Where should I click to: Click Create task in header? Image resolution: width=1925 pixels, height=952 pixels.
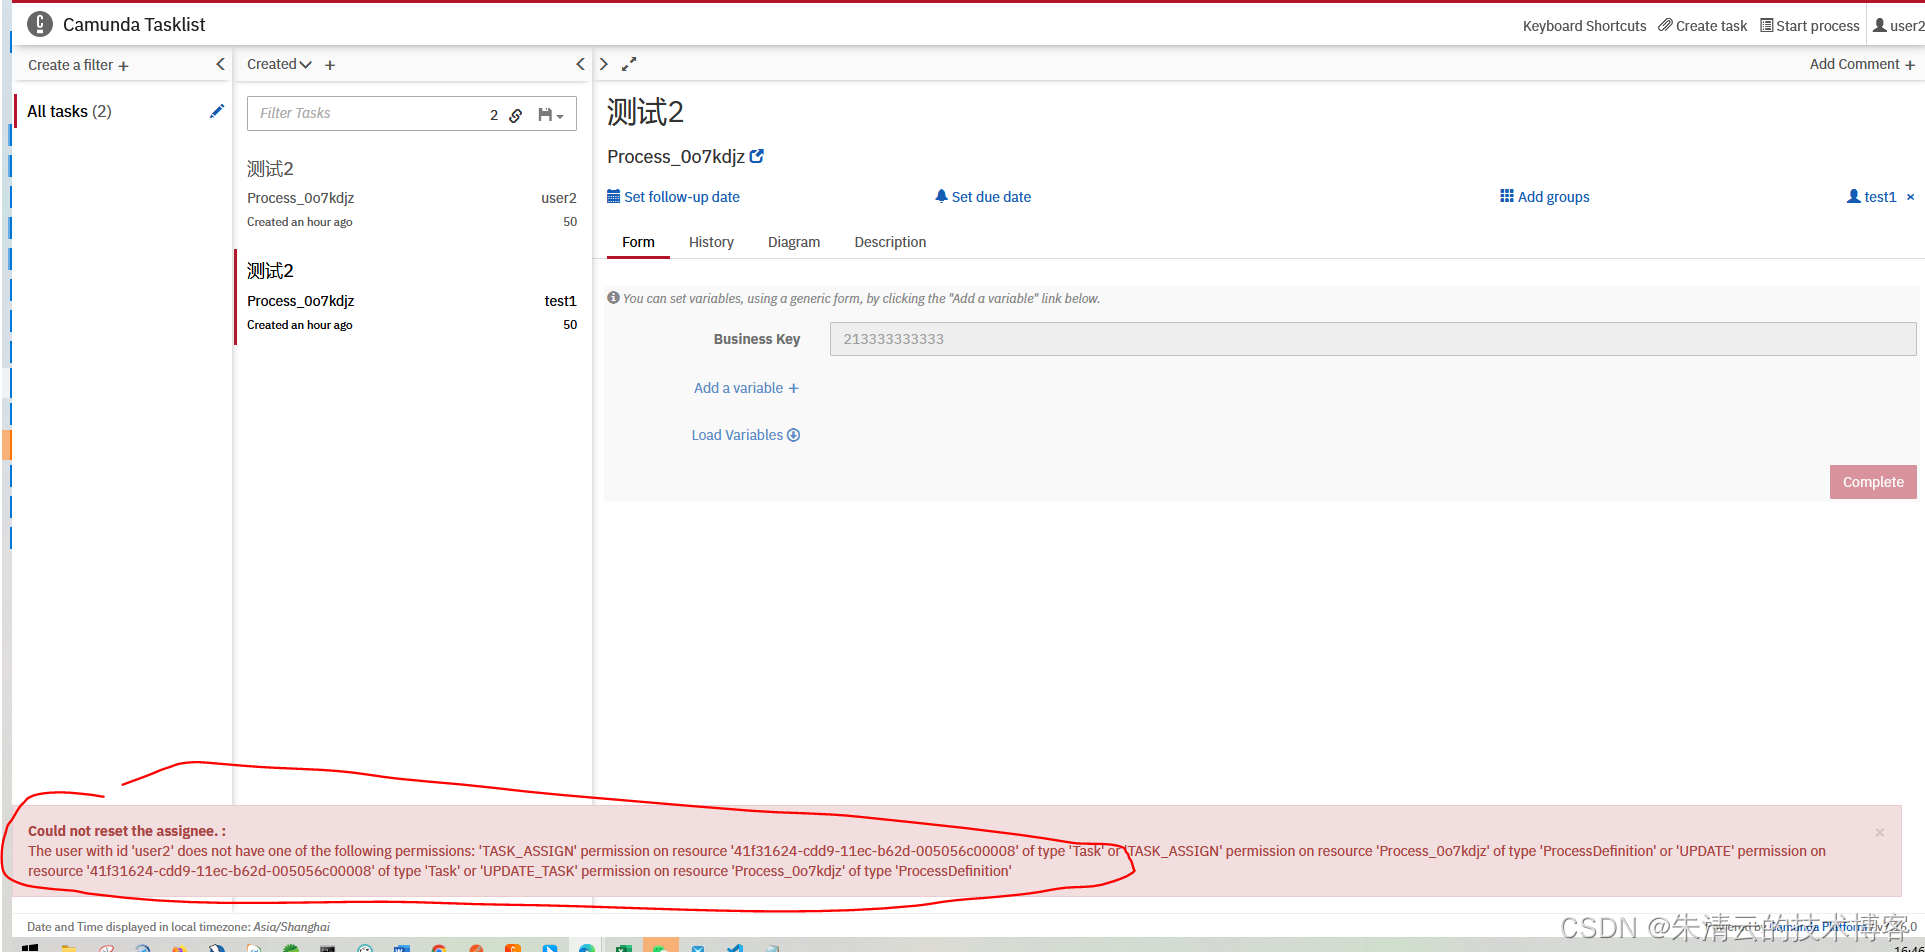pos(1702,26)
